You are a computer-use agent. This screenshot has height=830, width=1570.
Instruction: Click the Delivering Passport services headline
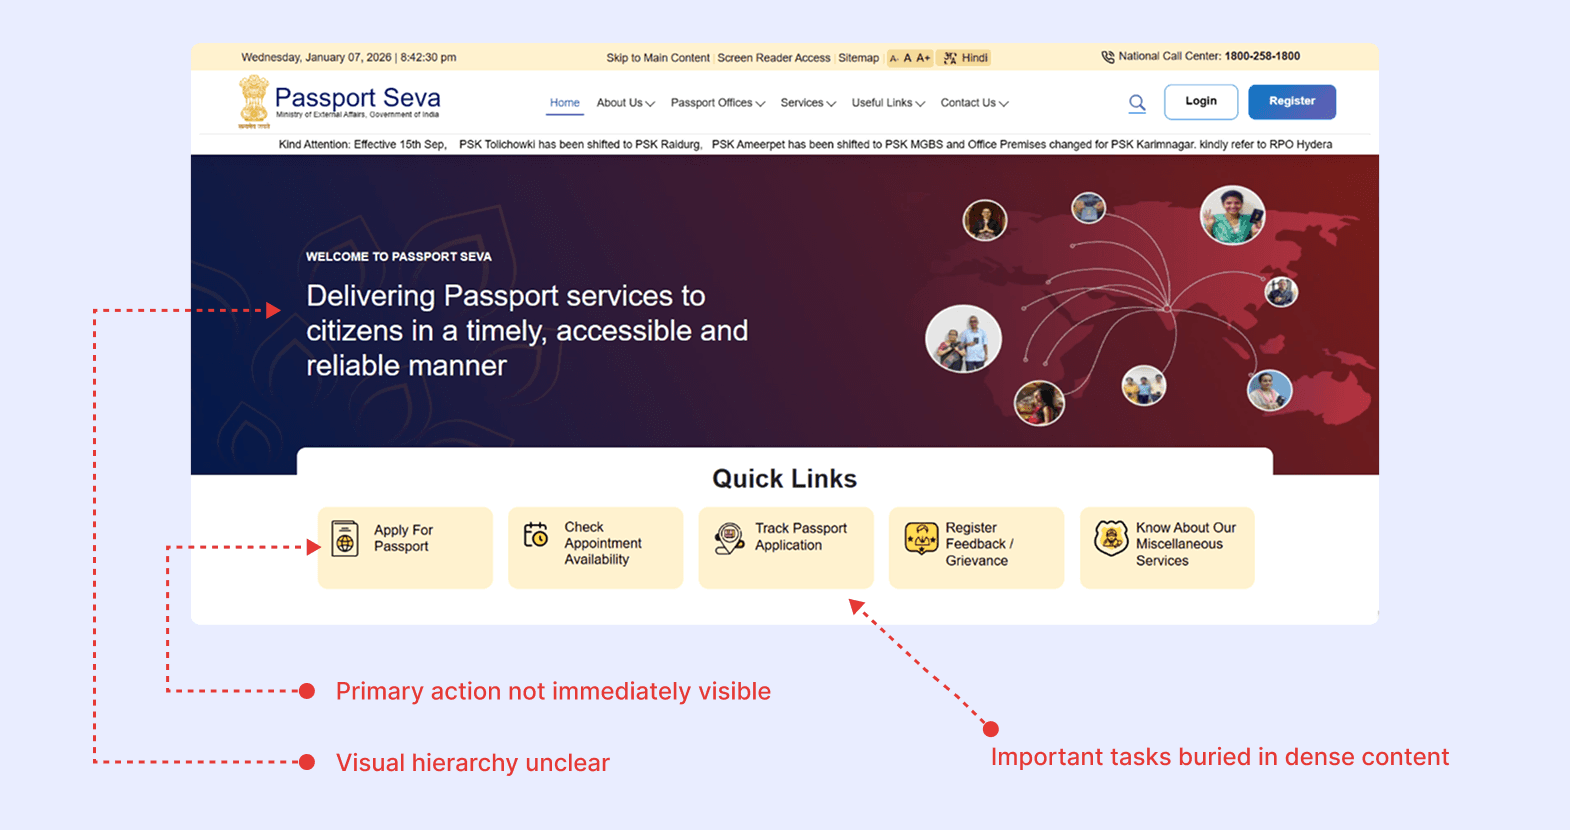(527, 331)
